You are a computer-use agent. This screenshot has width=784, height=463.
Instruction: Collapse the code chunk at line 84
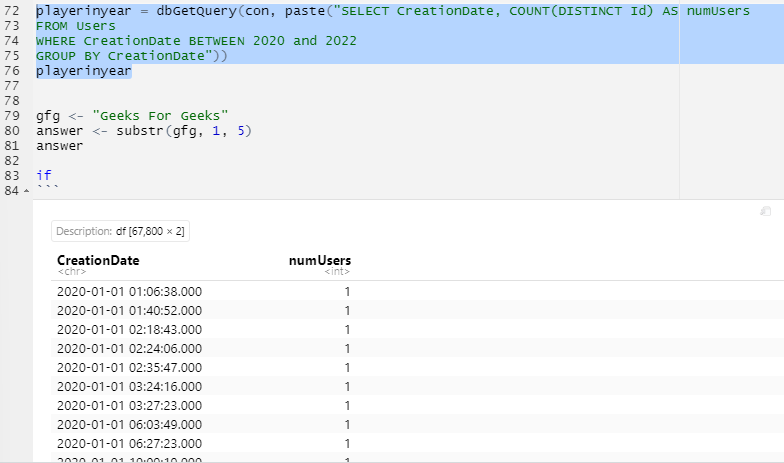pyautogui.click(x=26, y=191)
